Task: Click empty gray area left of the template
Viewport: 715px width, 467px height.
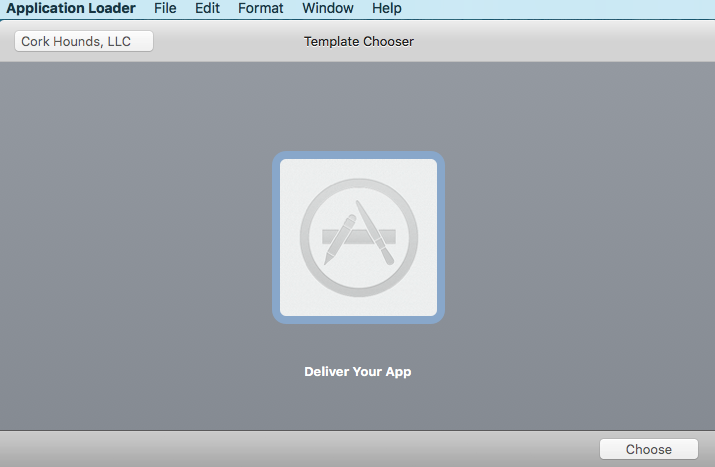Action: click(130, 240)
